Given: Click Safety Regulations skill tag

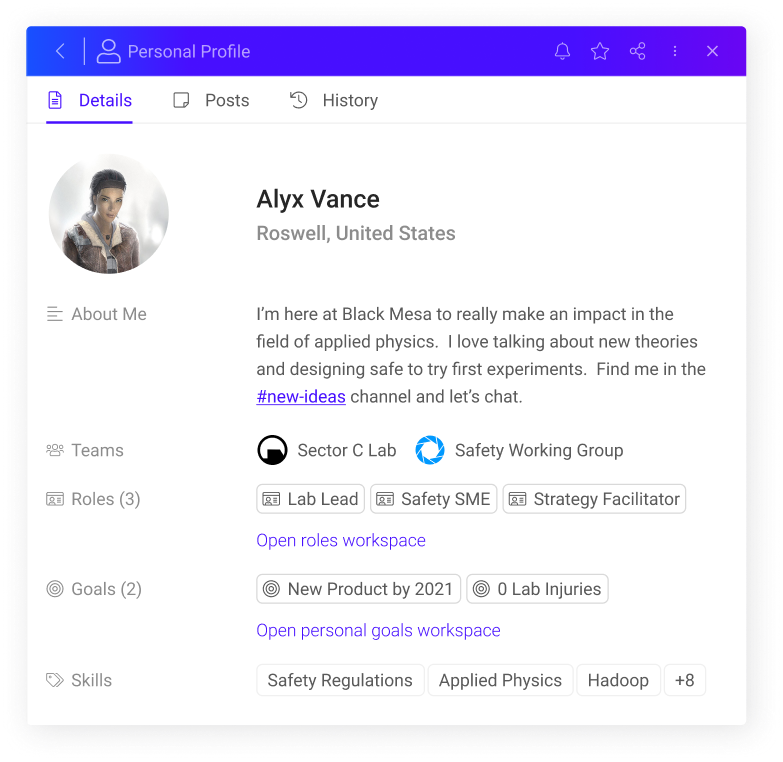Looking at the screenshot, I should pos(340,680).
